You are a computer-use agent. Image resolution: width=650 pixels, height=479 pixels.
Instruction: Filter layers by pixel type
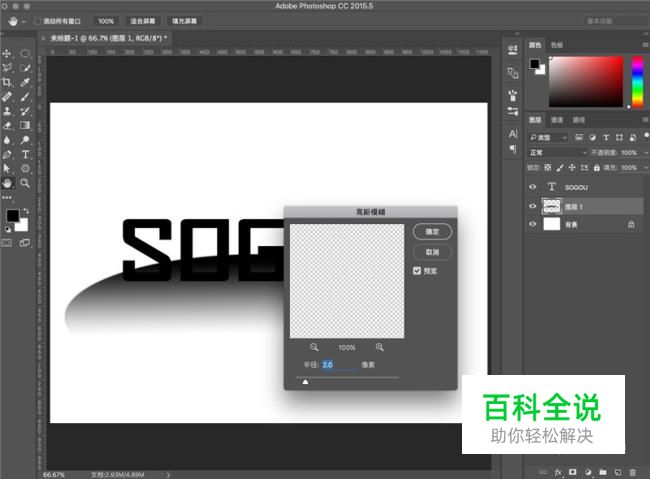coord(579,137)
